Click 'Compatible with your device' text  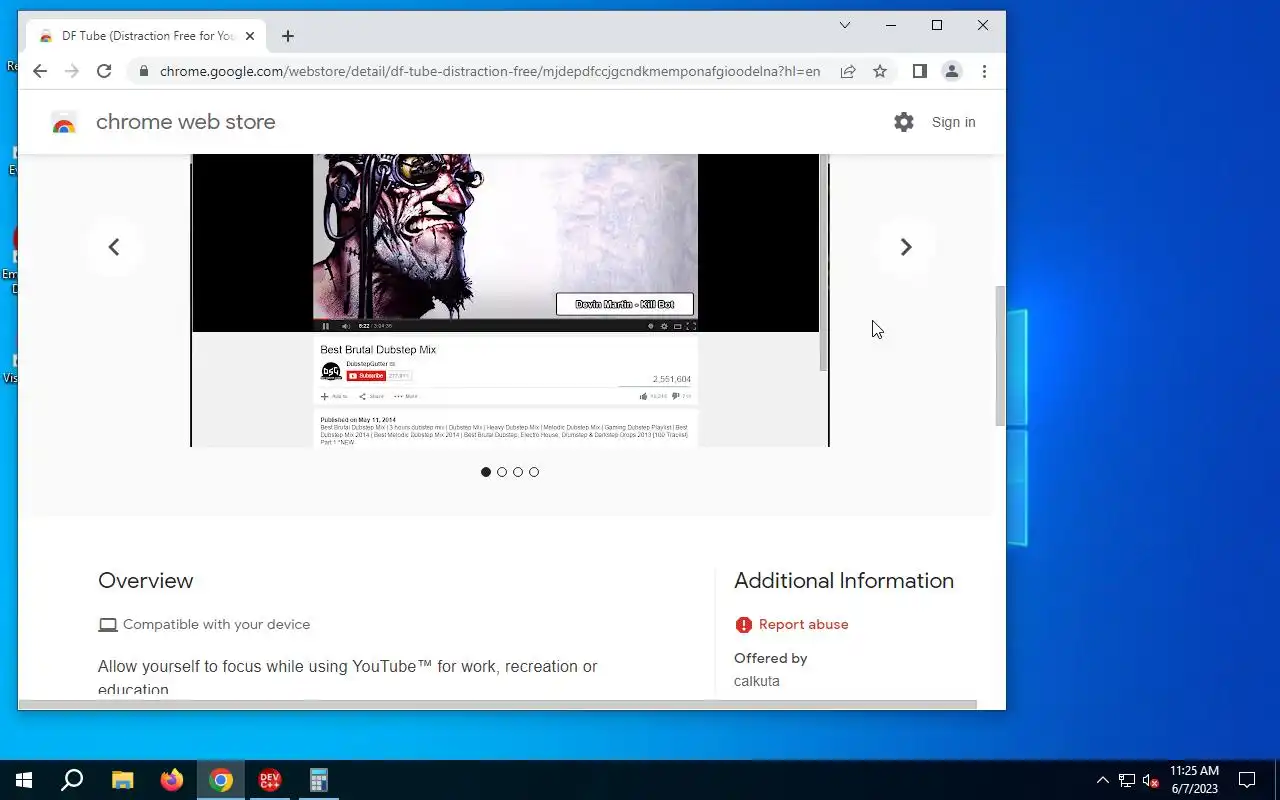point(216,624)
